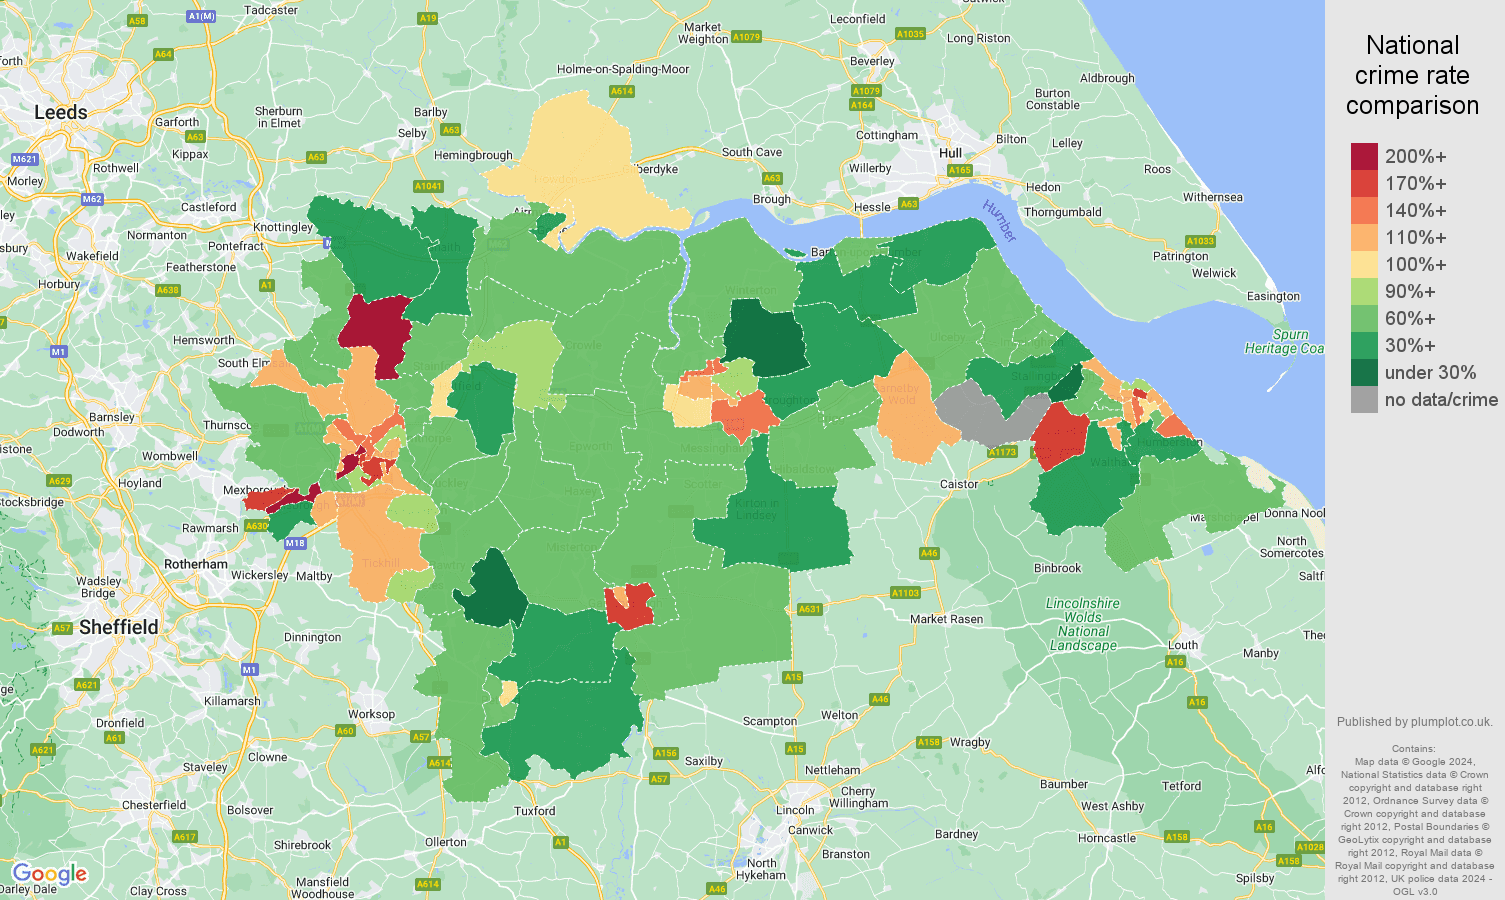Click the Market Weighton label

(x=703, y=33)
